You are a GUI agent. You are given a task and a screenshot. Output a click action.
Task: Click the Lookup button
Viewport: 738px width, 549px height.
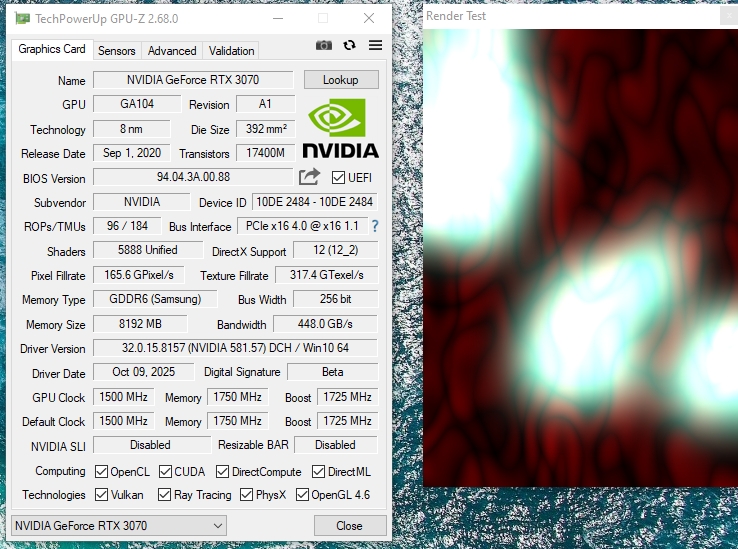(341, 80)
